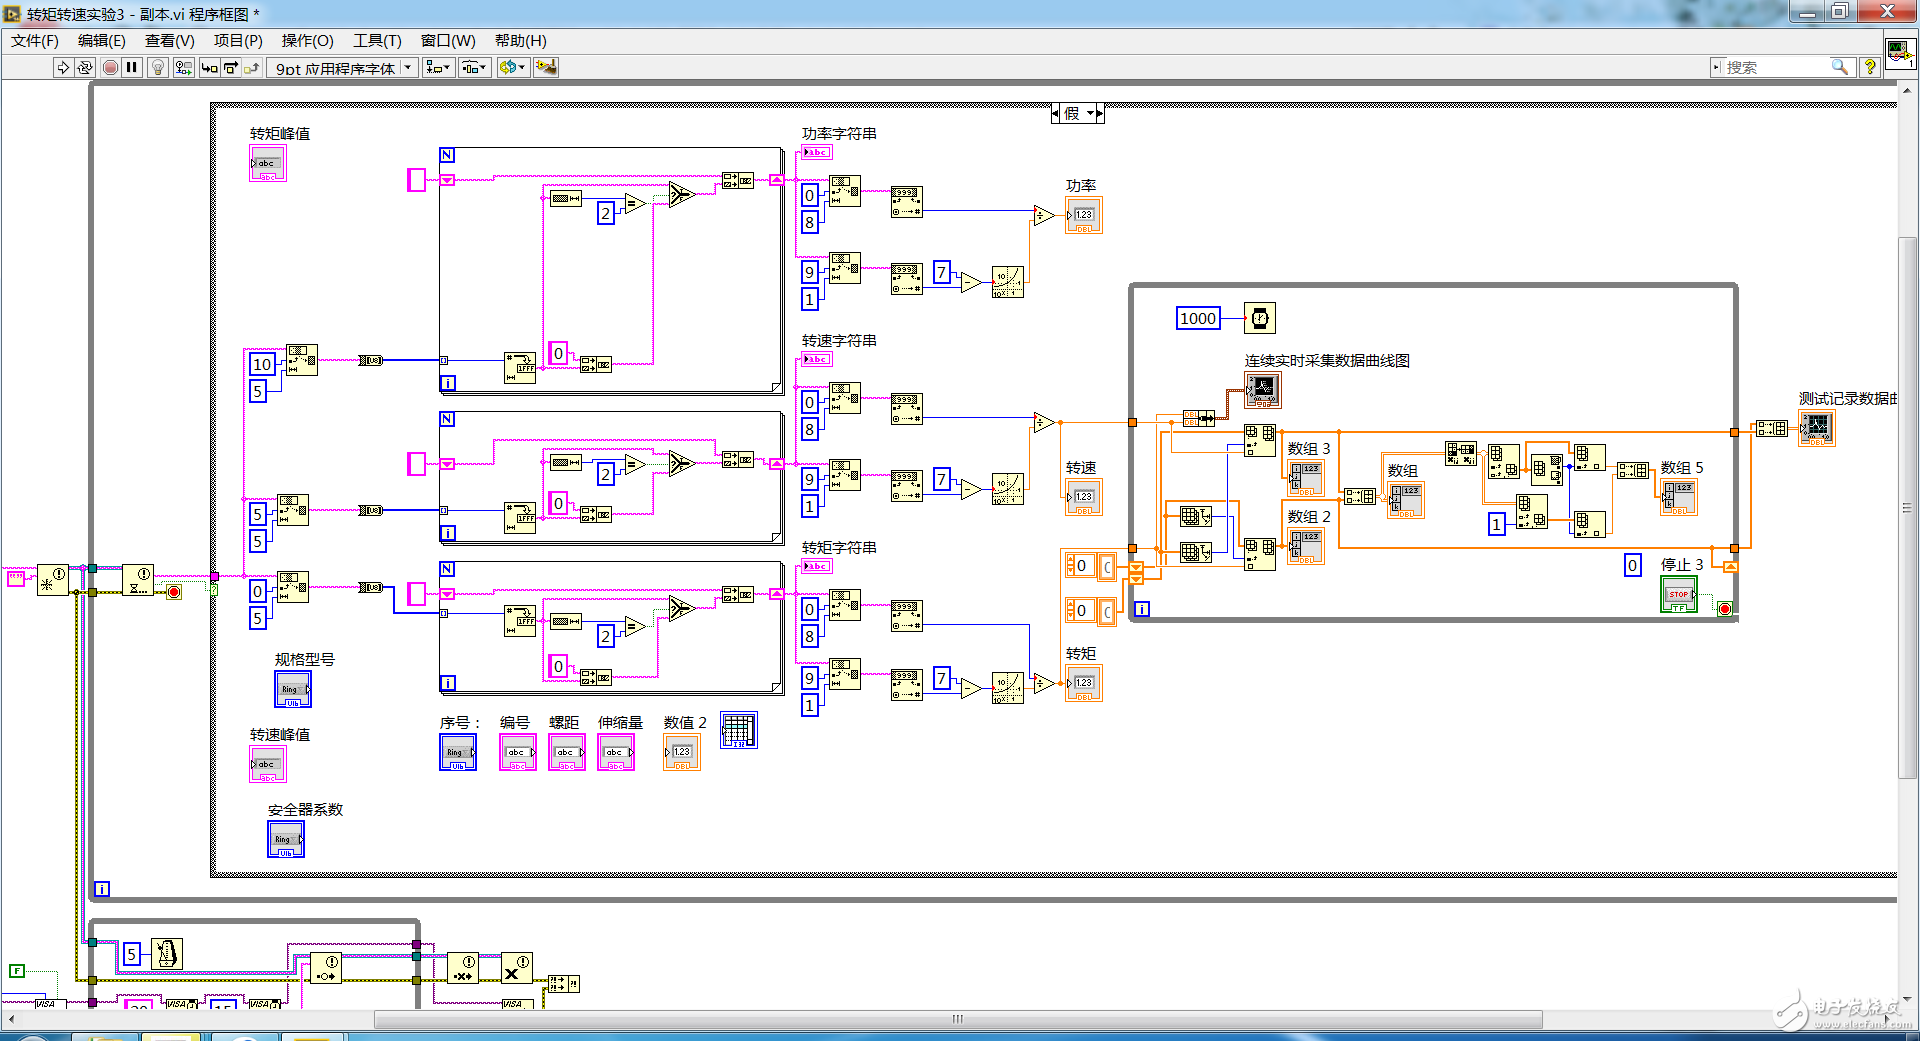The image size is (1920, 1041).
Task: Select the 编号 string terminal
Action: pos(518,752)
